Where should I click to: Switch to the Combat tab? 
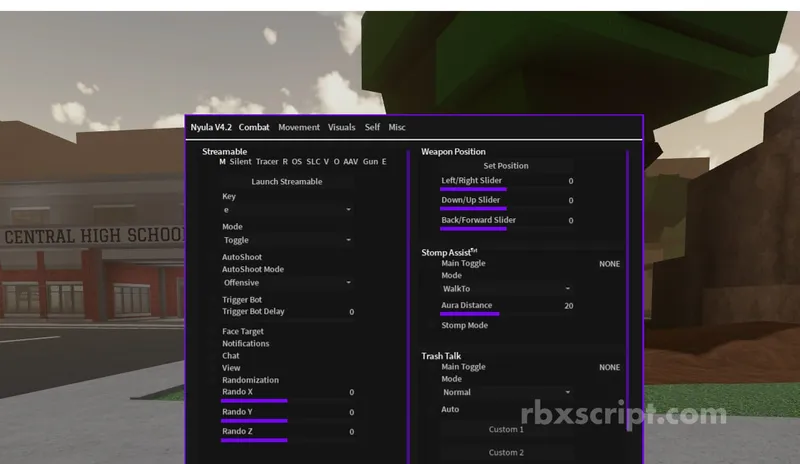point(254,127)
